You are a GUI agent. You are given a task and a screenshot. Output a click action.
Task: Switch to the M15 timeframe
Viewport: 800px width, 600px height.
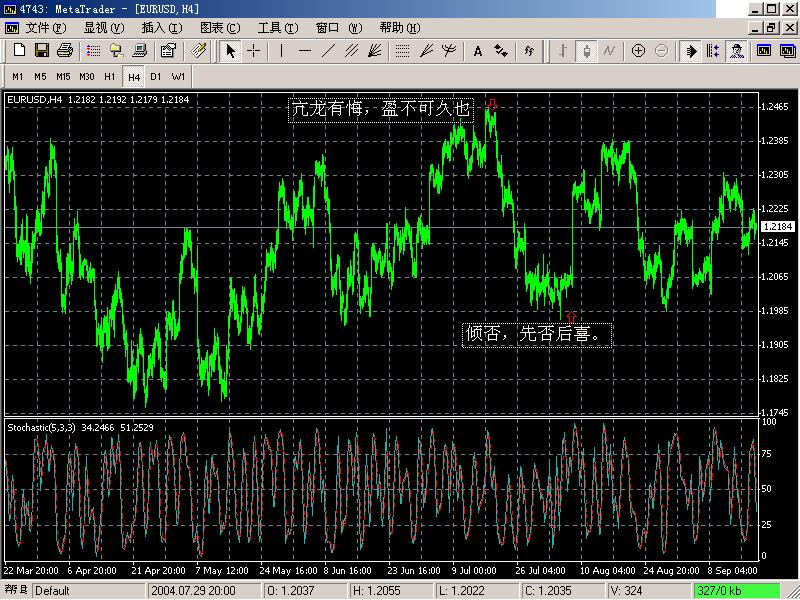63,76
